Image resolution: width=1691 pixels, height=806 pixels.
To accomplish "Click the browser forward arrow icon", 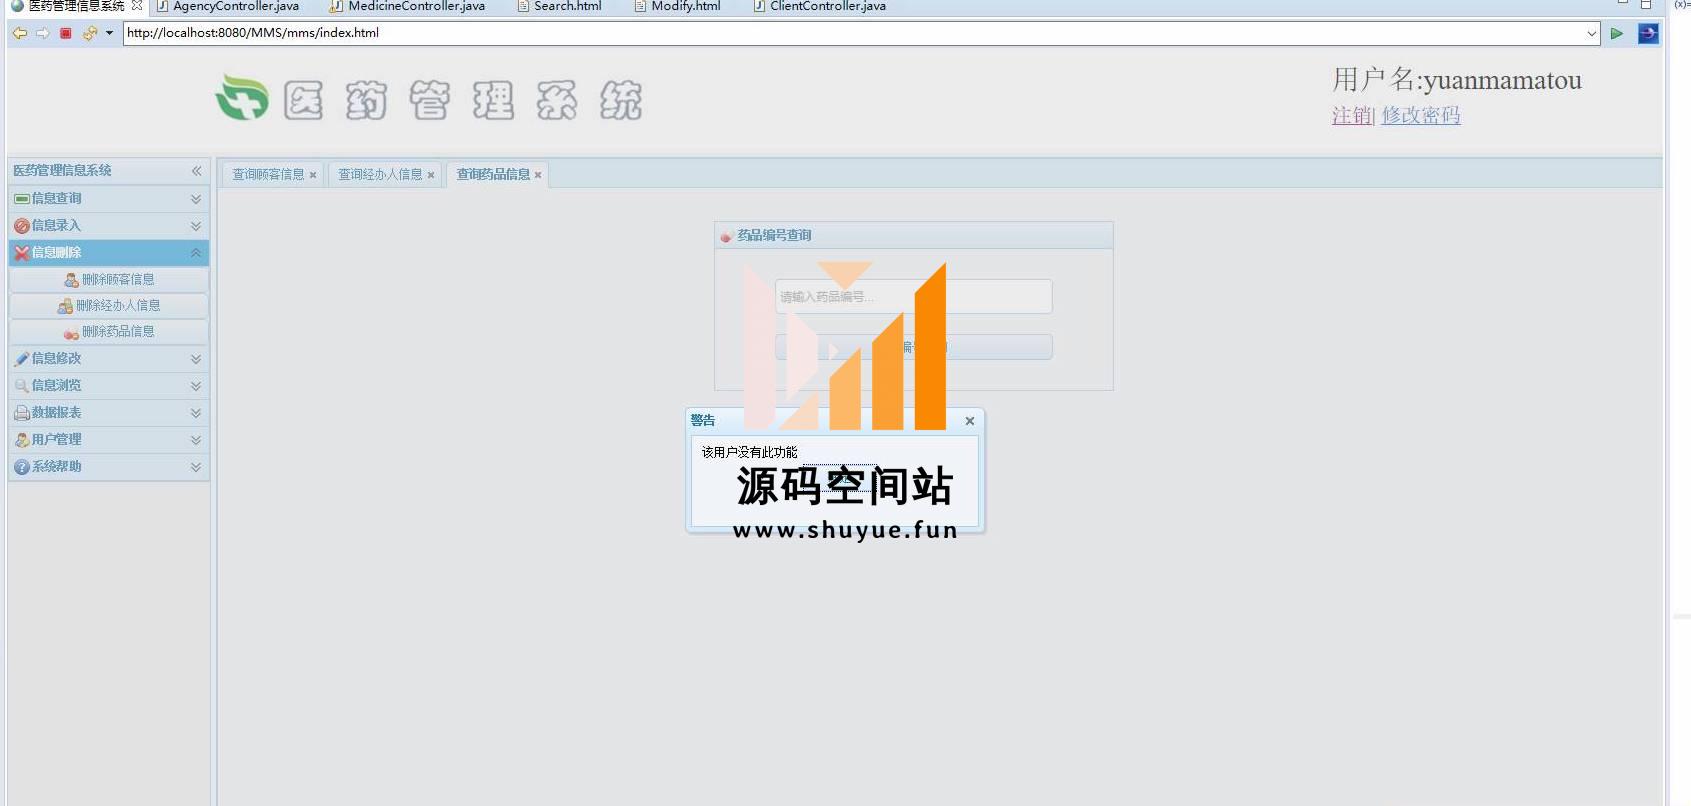I will [42, 33].
